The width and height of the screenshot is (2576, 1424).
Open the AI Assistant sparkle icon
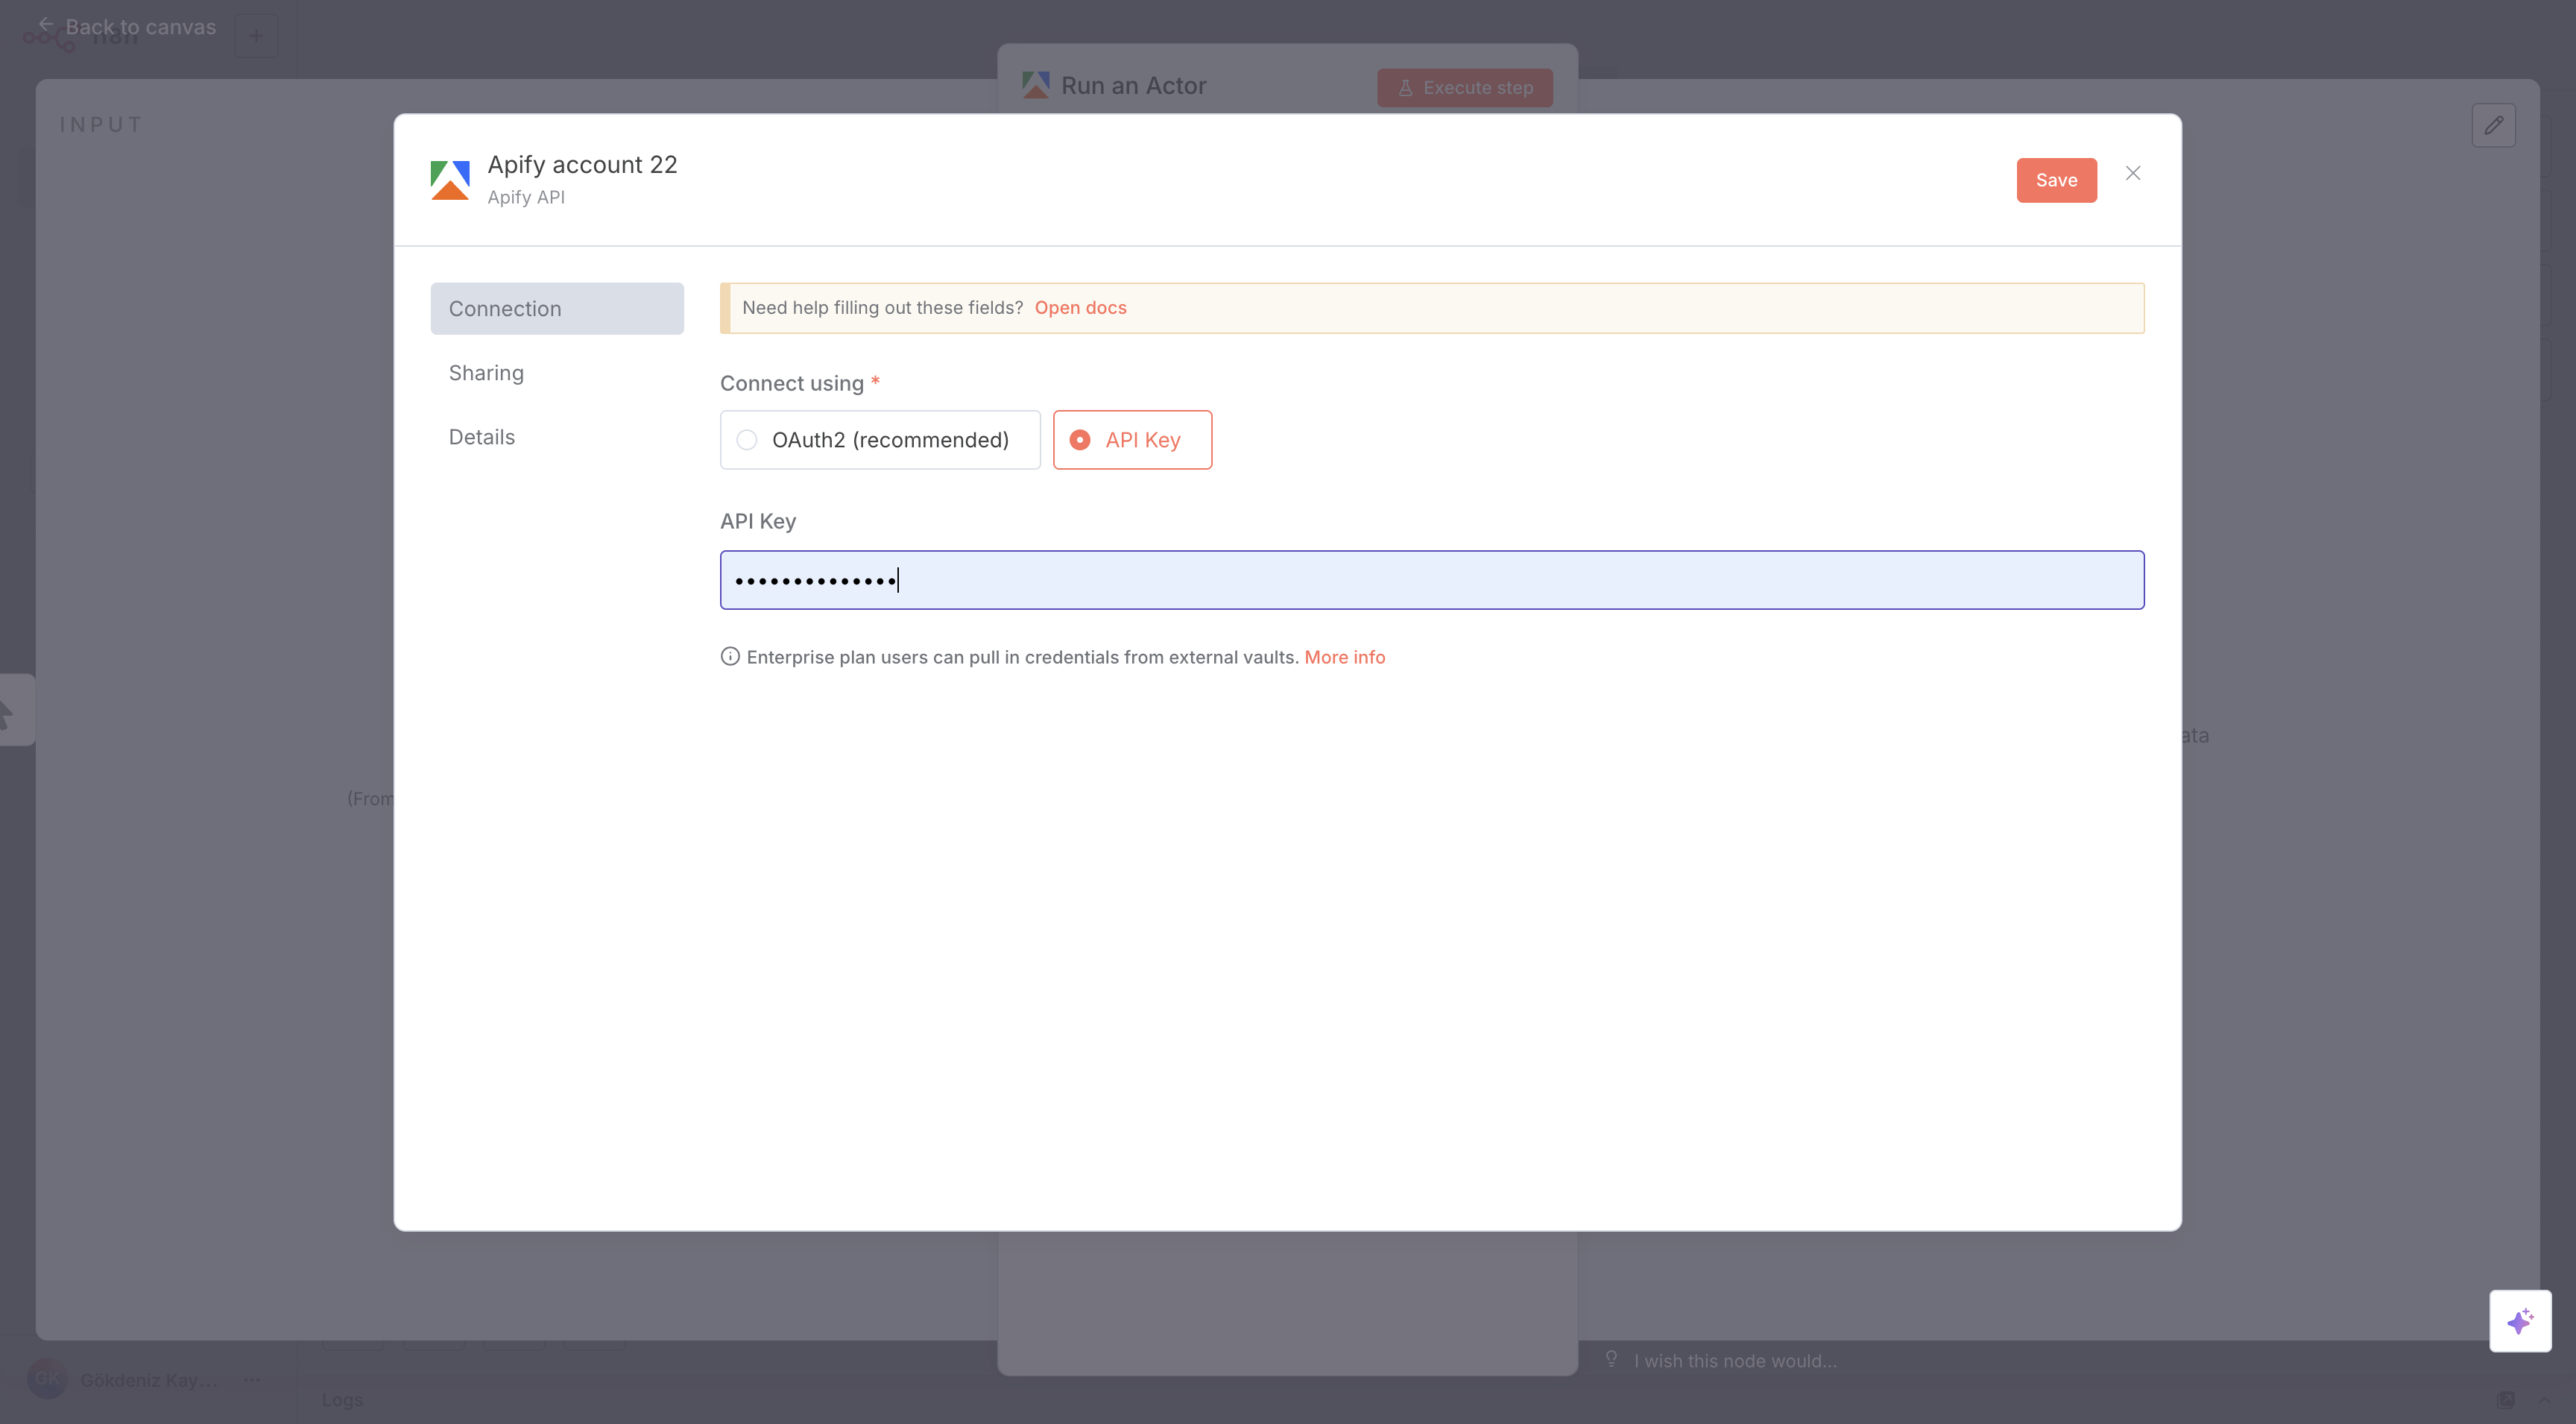coord(2519,1320)
